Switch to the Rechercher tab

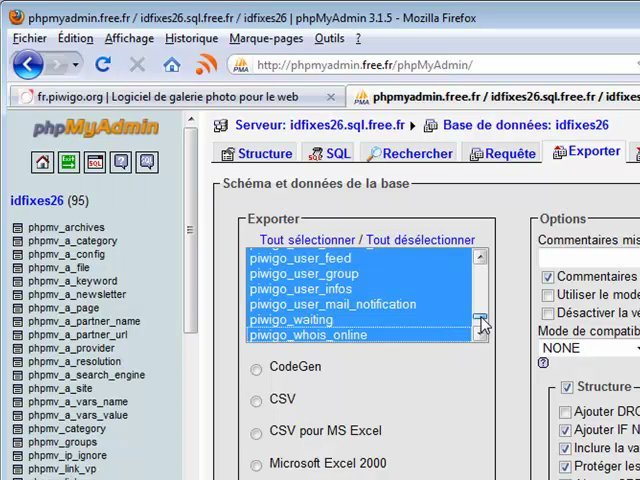coord(409,153)
